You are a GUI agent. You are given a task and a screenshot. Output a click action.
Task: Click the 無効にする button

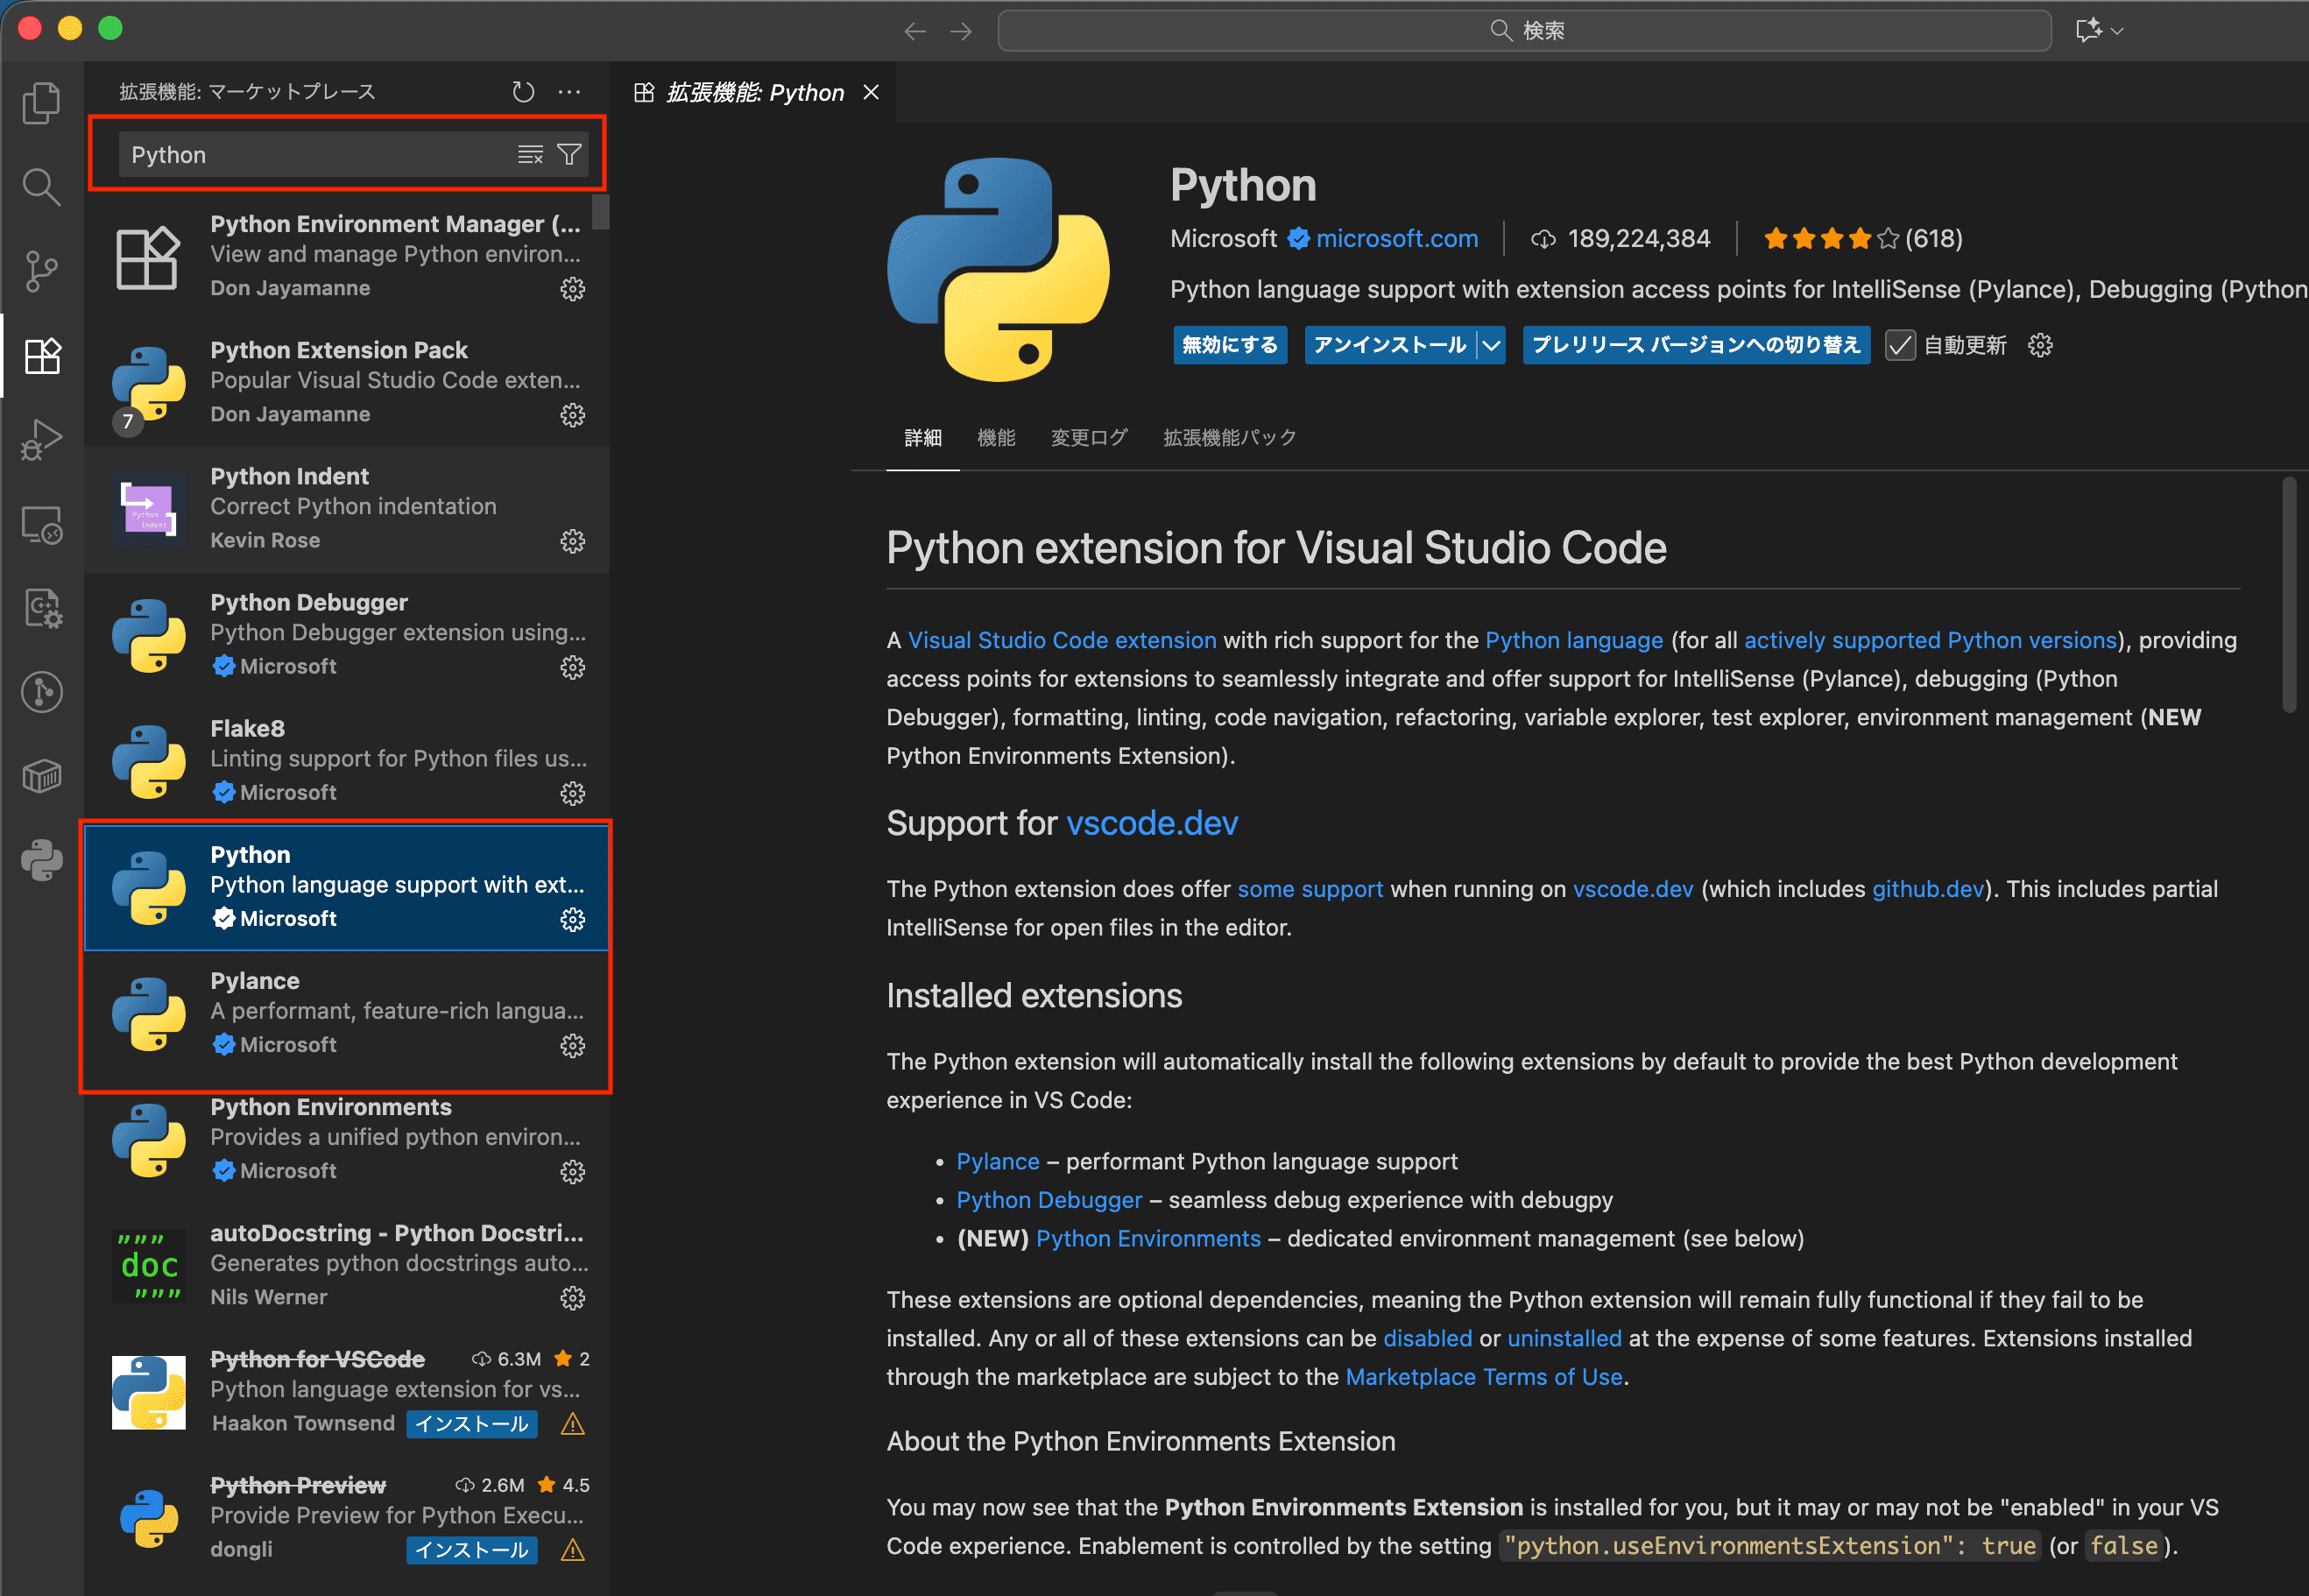[1229, 346]
